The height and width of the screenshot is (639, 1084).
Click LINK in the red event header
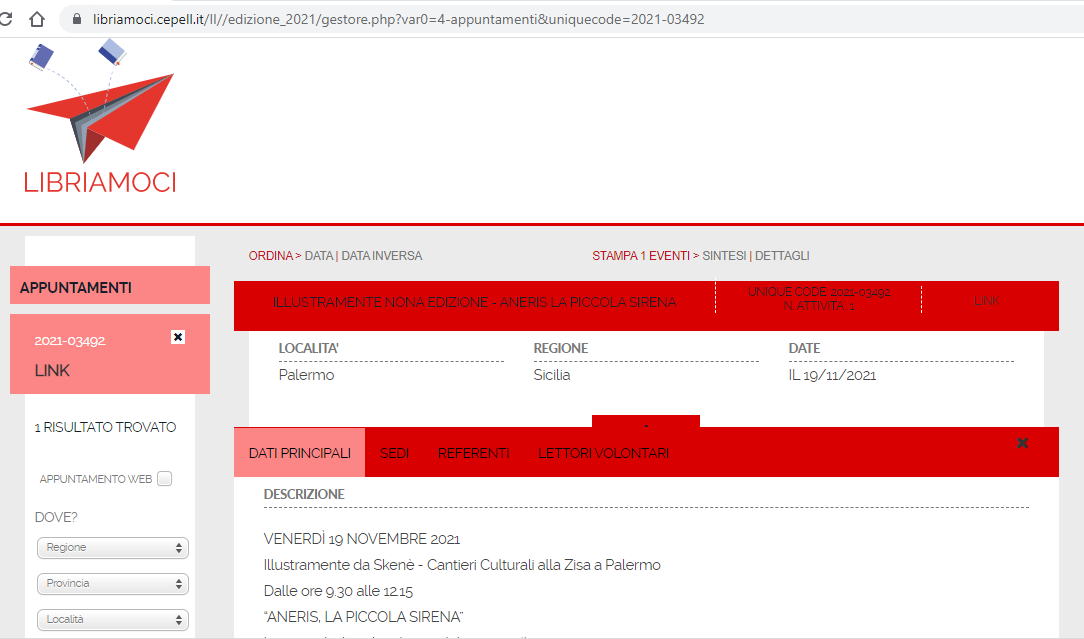[986, 301]
